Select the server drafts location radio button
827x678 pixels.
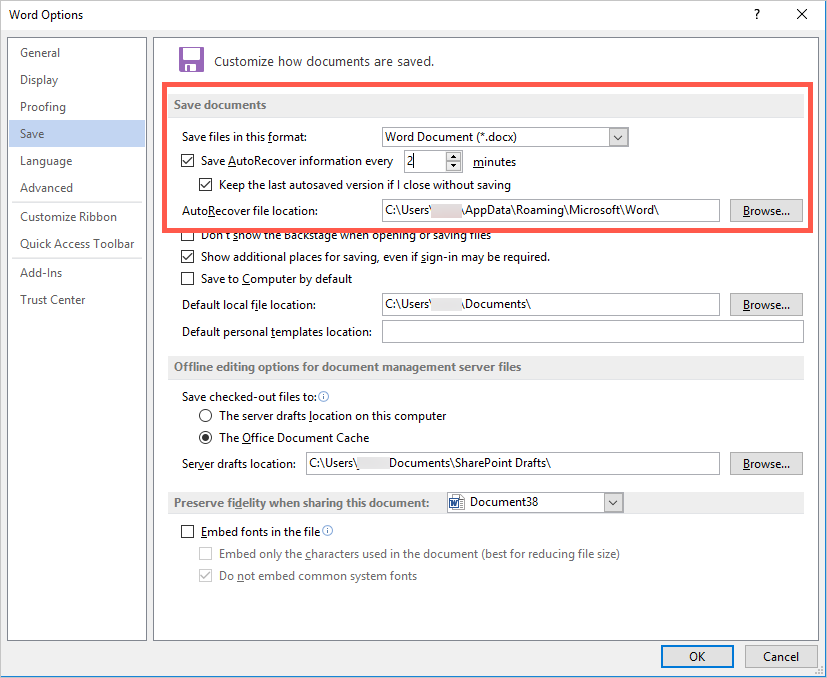[205, 416]
